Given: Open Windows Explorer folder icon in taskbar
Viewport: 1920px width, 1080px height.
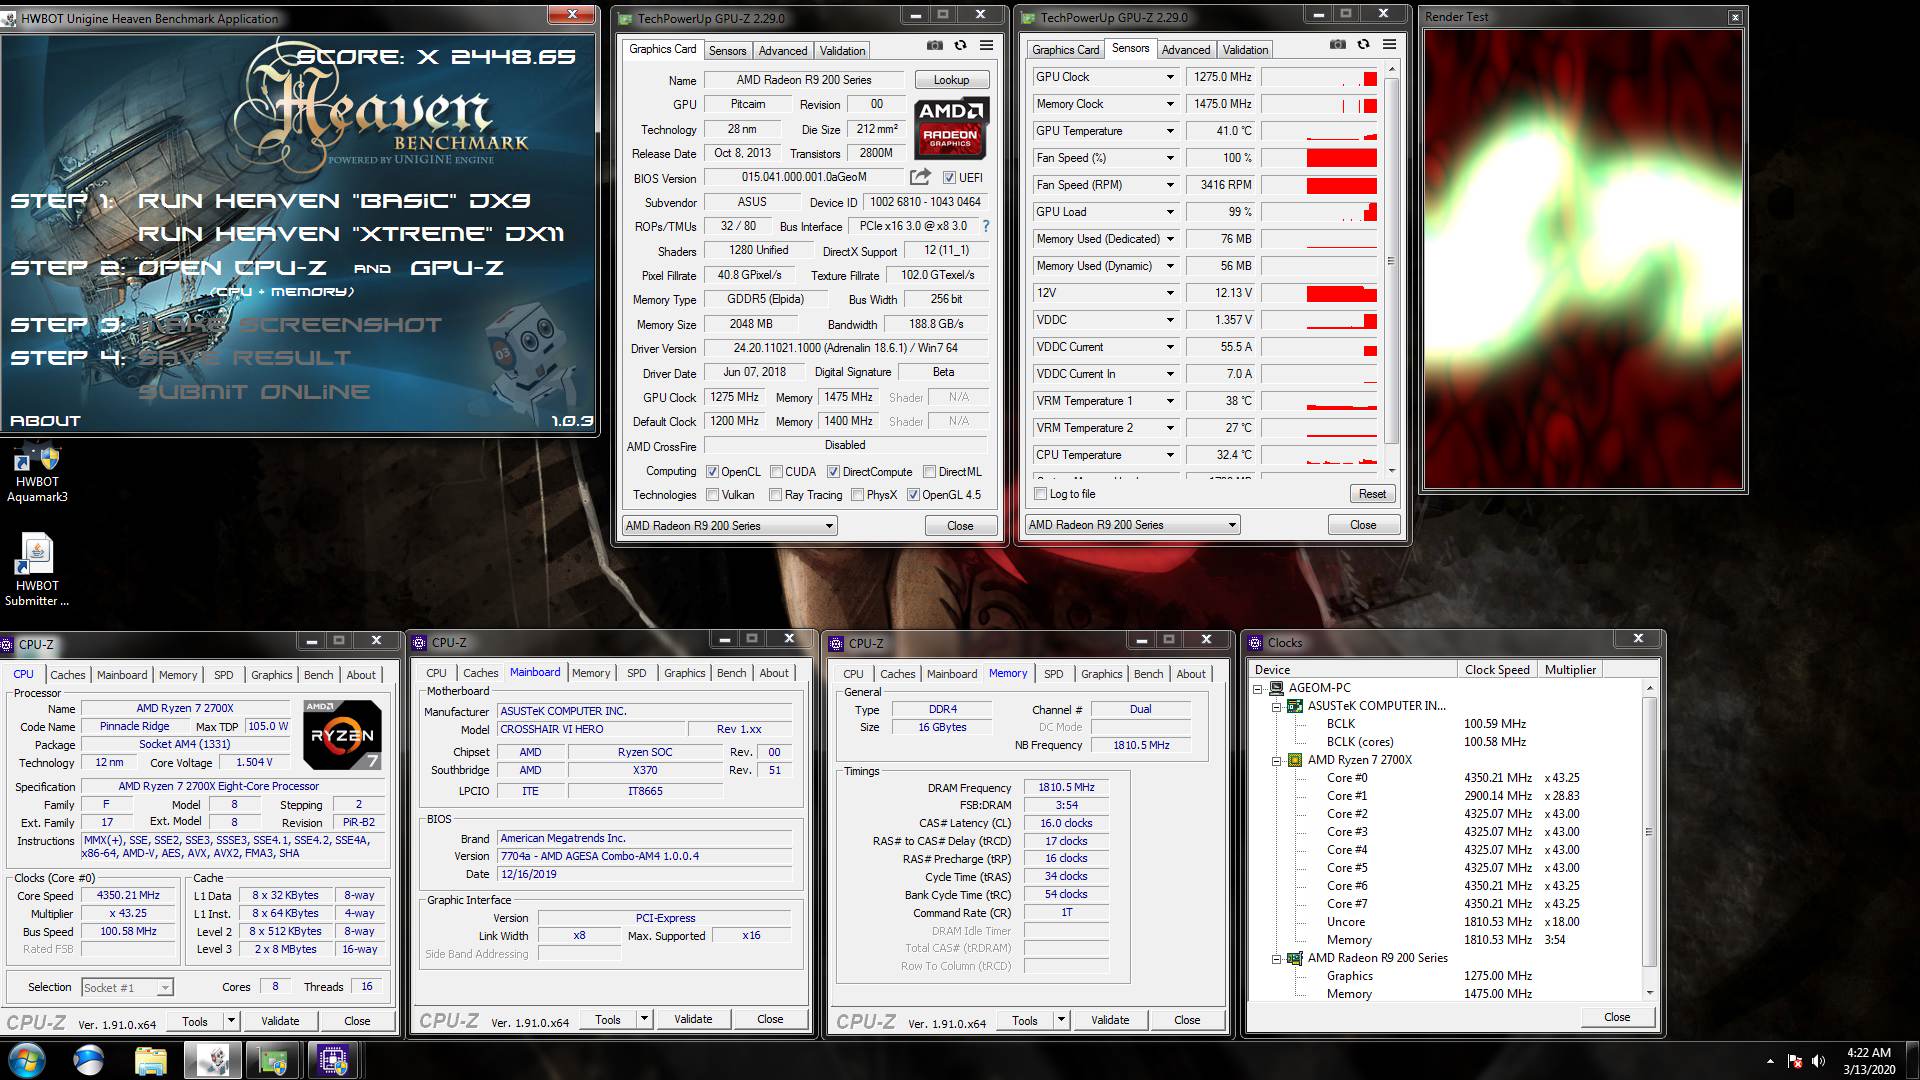Looking at the screenshot, I should pyautogui.click(x=150, y=1060).
